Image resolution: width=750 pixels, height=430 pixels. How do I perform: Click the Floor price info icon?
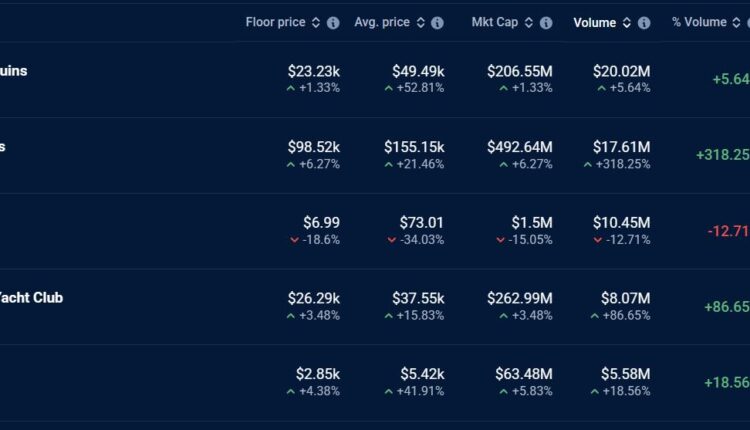(333, 23)
